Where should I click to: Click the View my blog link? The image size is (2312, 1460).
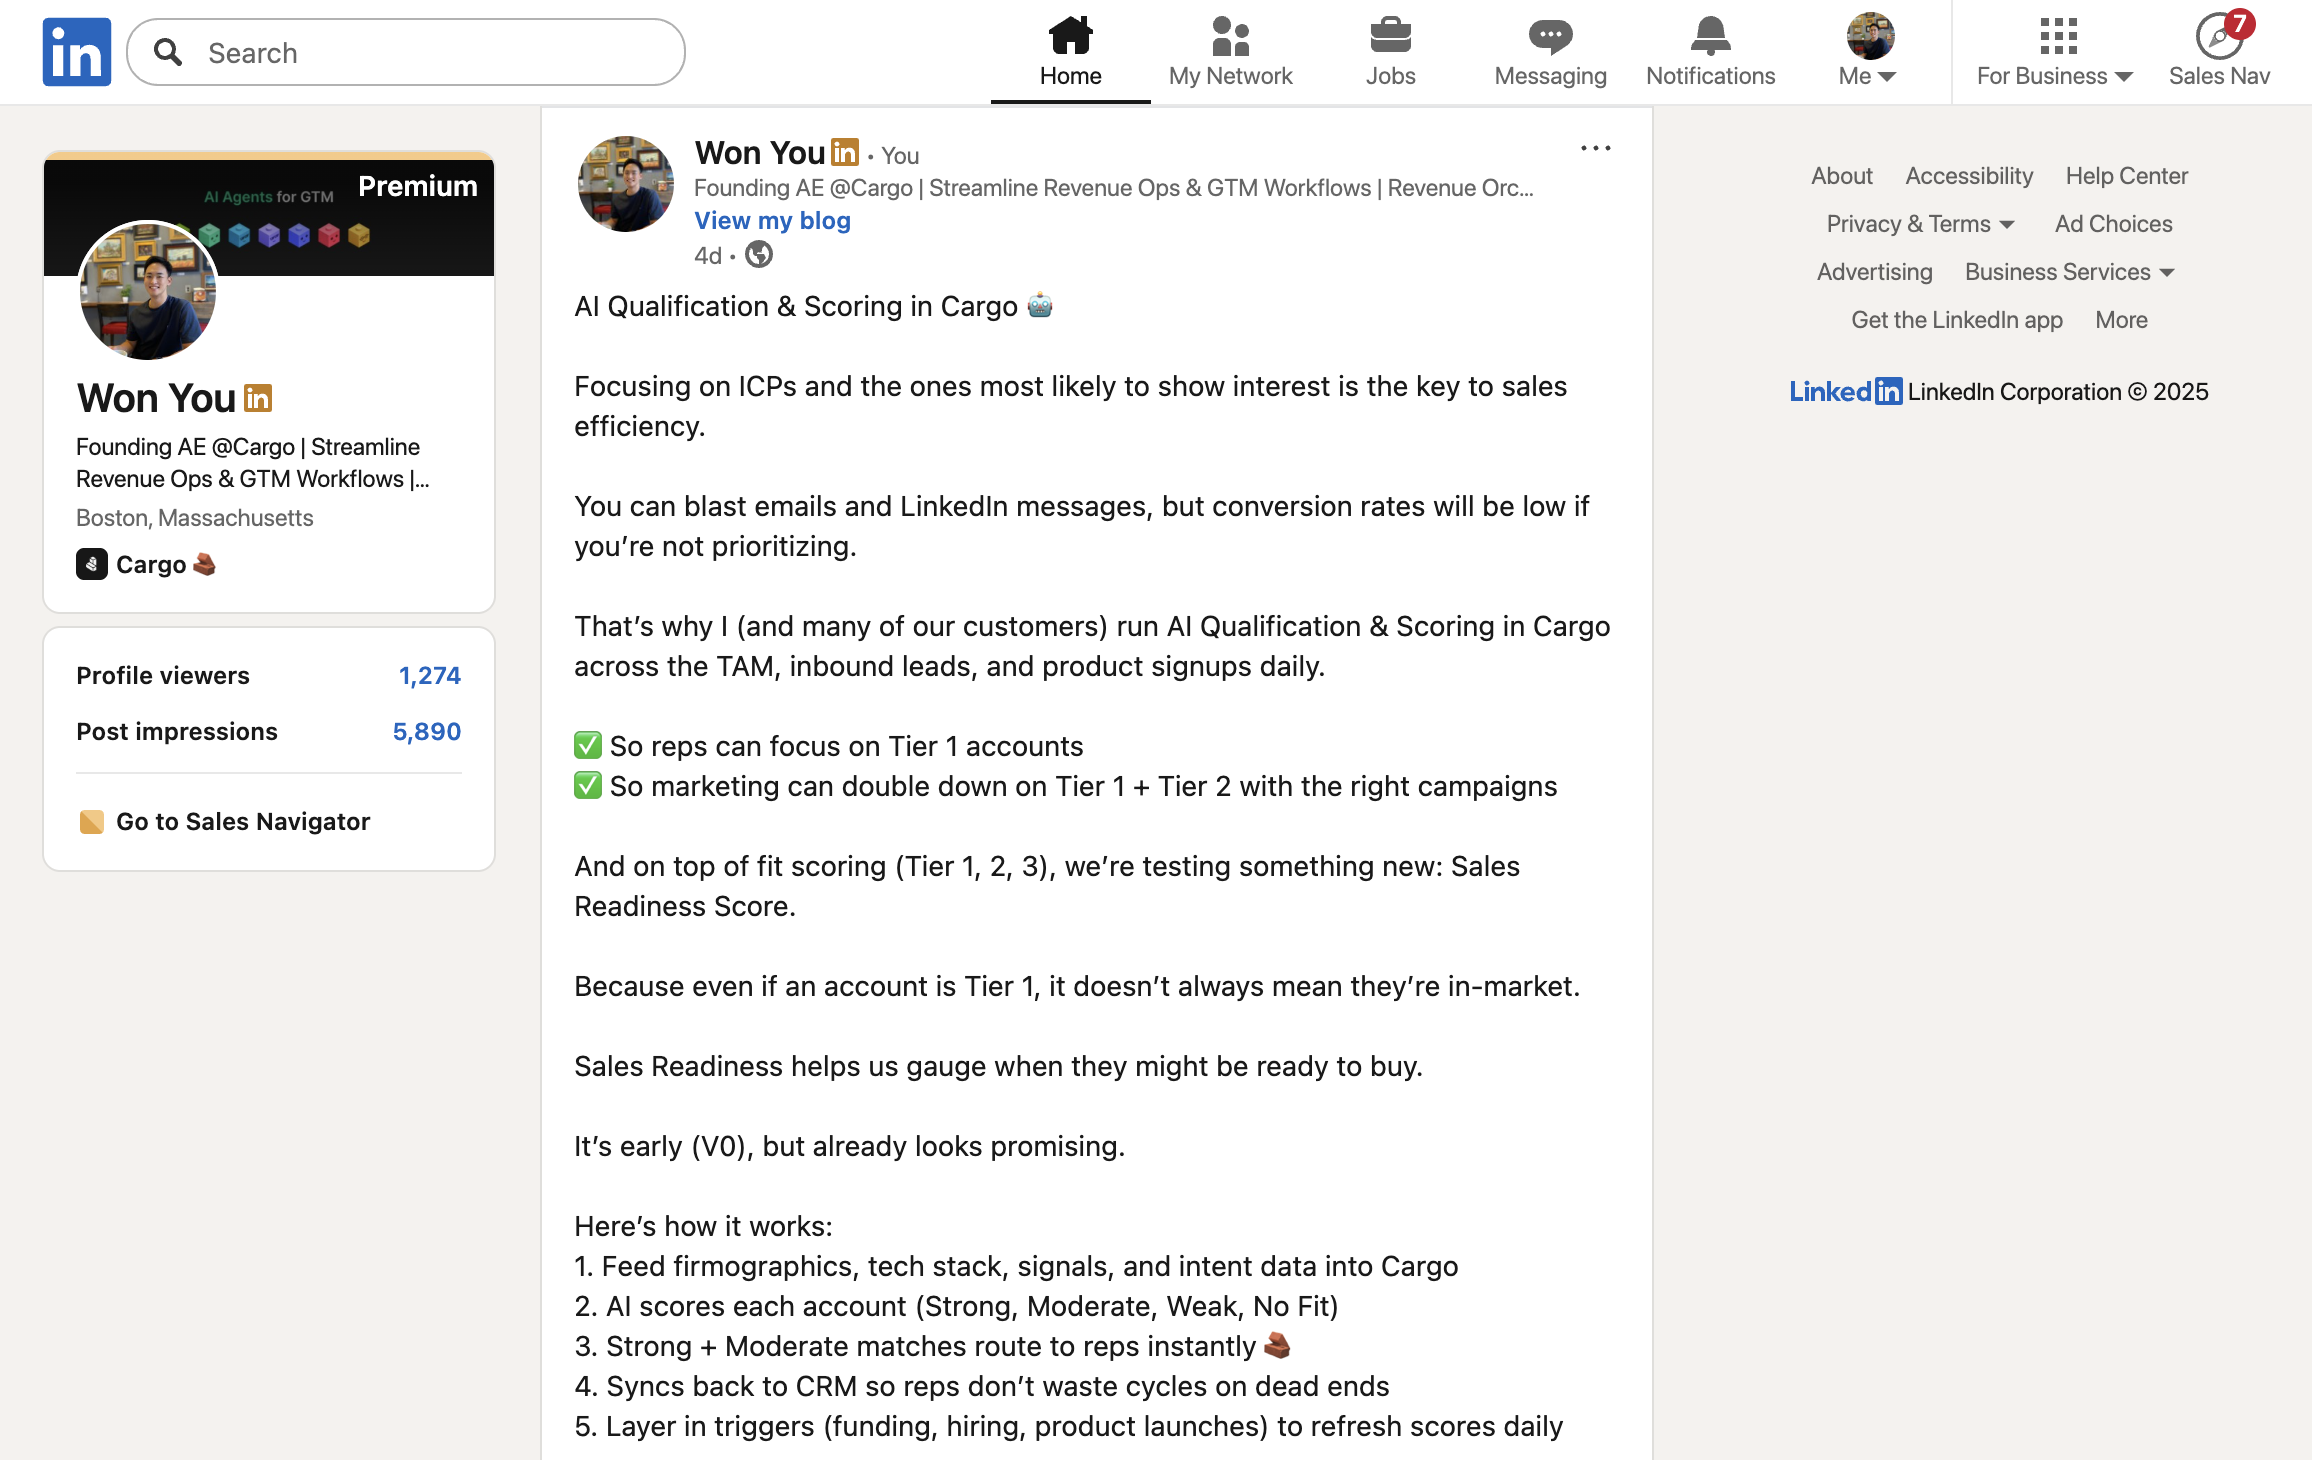[x=772, y=221]
